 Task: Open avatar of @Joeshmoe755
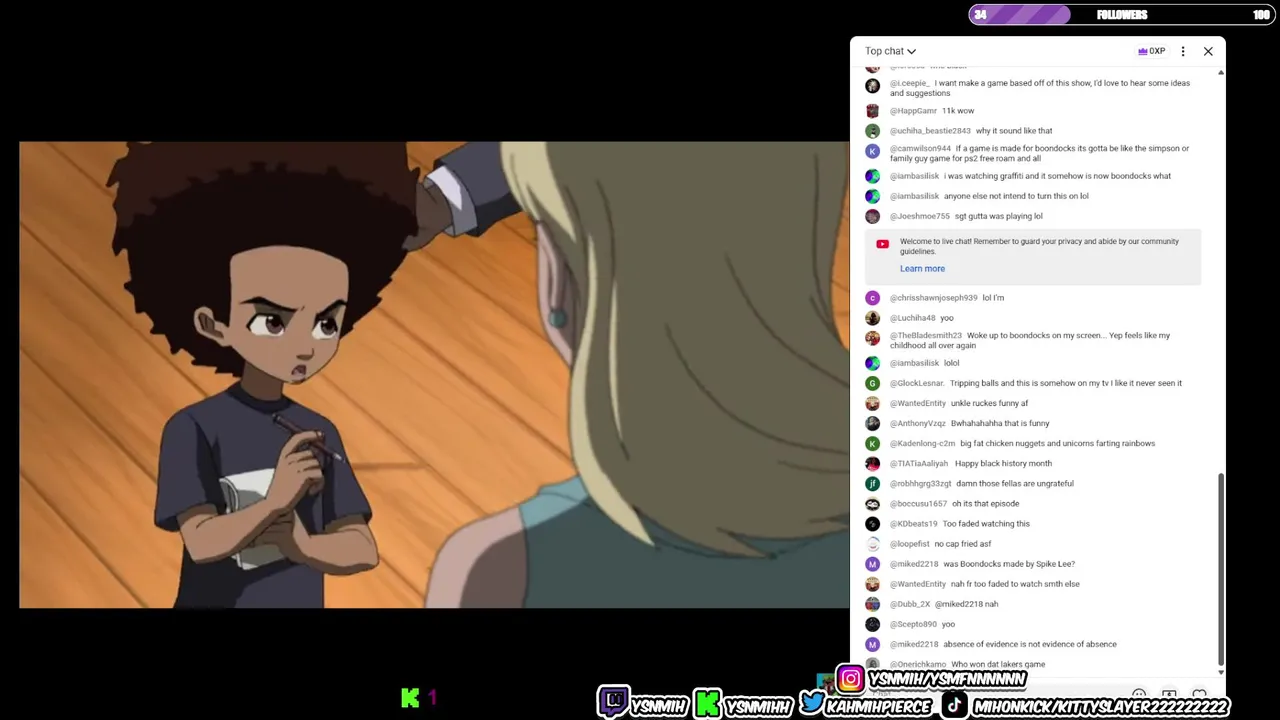point(872,216)
